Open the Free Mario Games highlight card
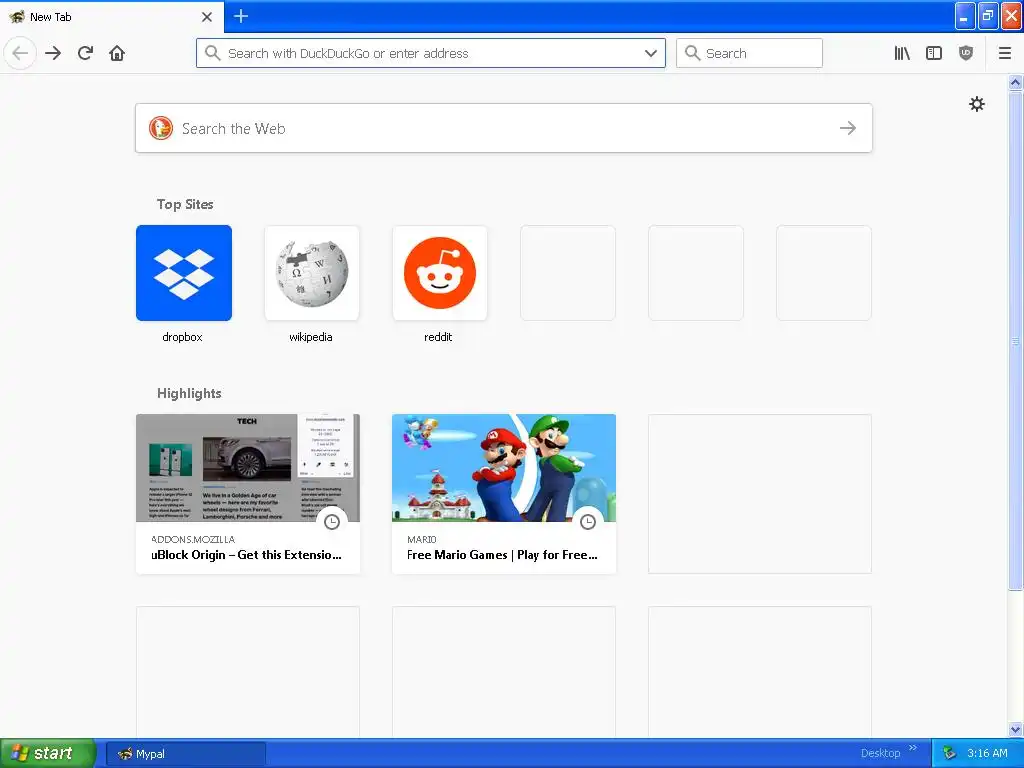Screen dimensions: 1024x768 tap(504, 494)
